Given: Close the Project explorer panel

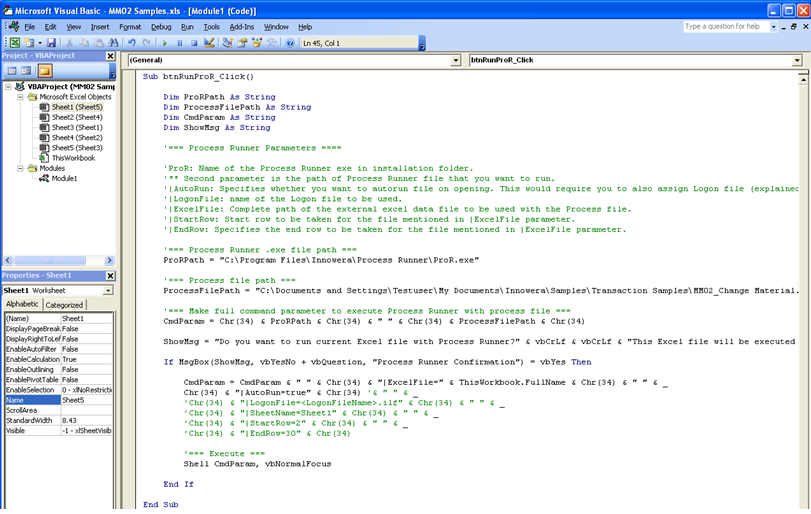Looking at the screenshot, I should click(112, 56).
